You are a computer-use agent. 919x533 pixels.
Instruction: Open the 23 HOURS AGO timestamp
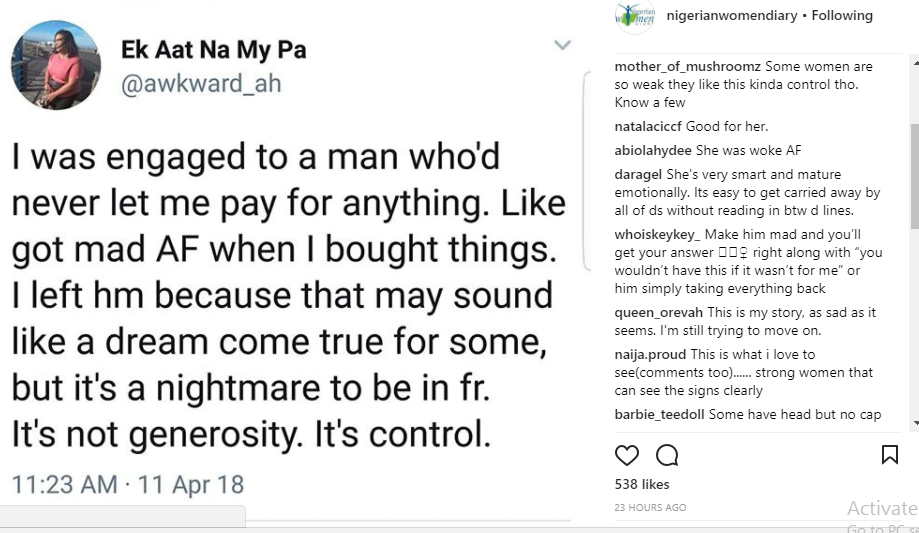pyautogui.click(x=650, y=508)
